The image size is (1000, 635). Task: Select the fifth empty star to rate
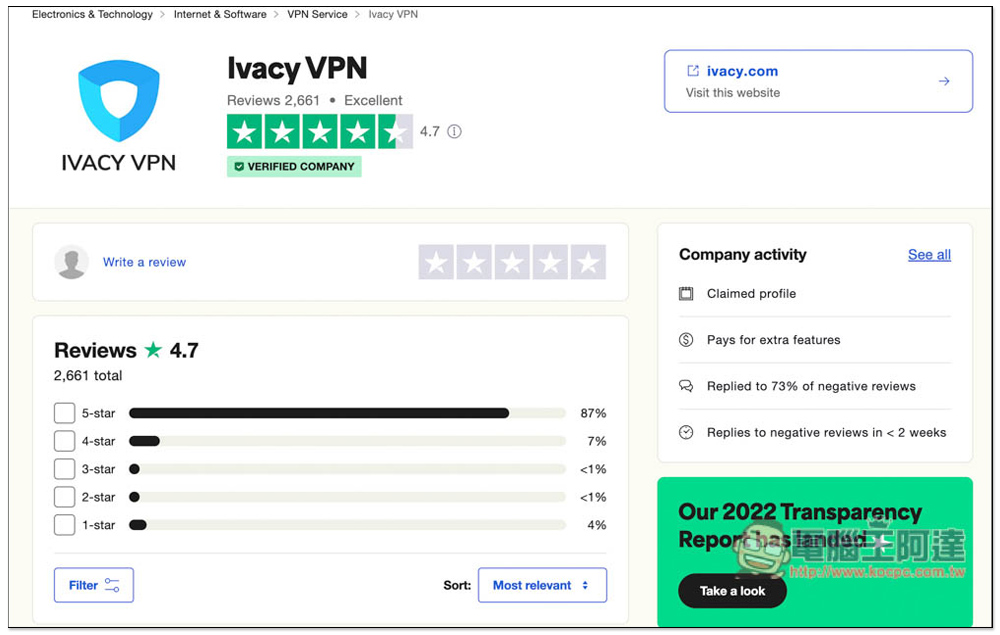[x=588, y=262]
